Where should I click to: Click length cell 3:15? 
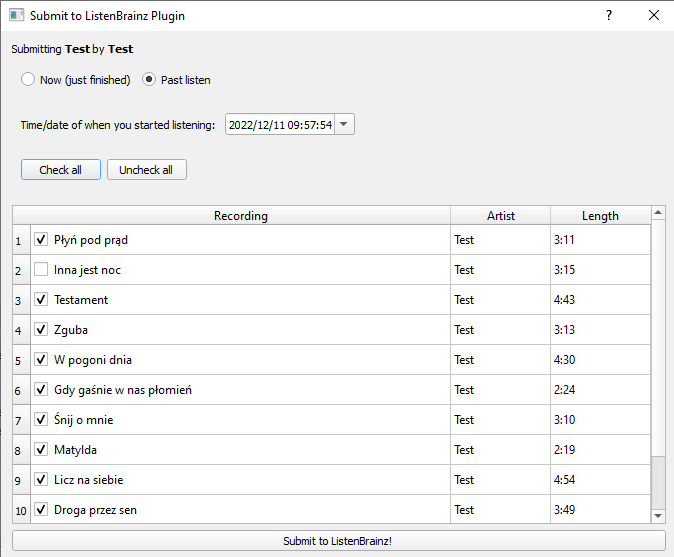[600, 270]
